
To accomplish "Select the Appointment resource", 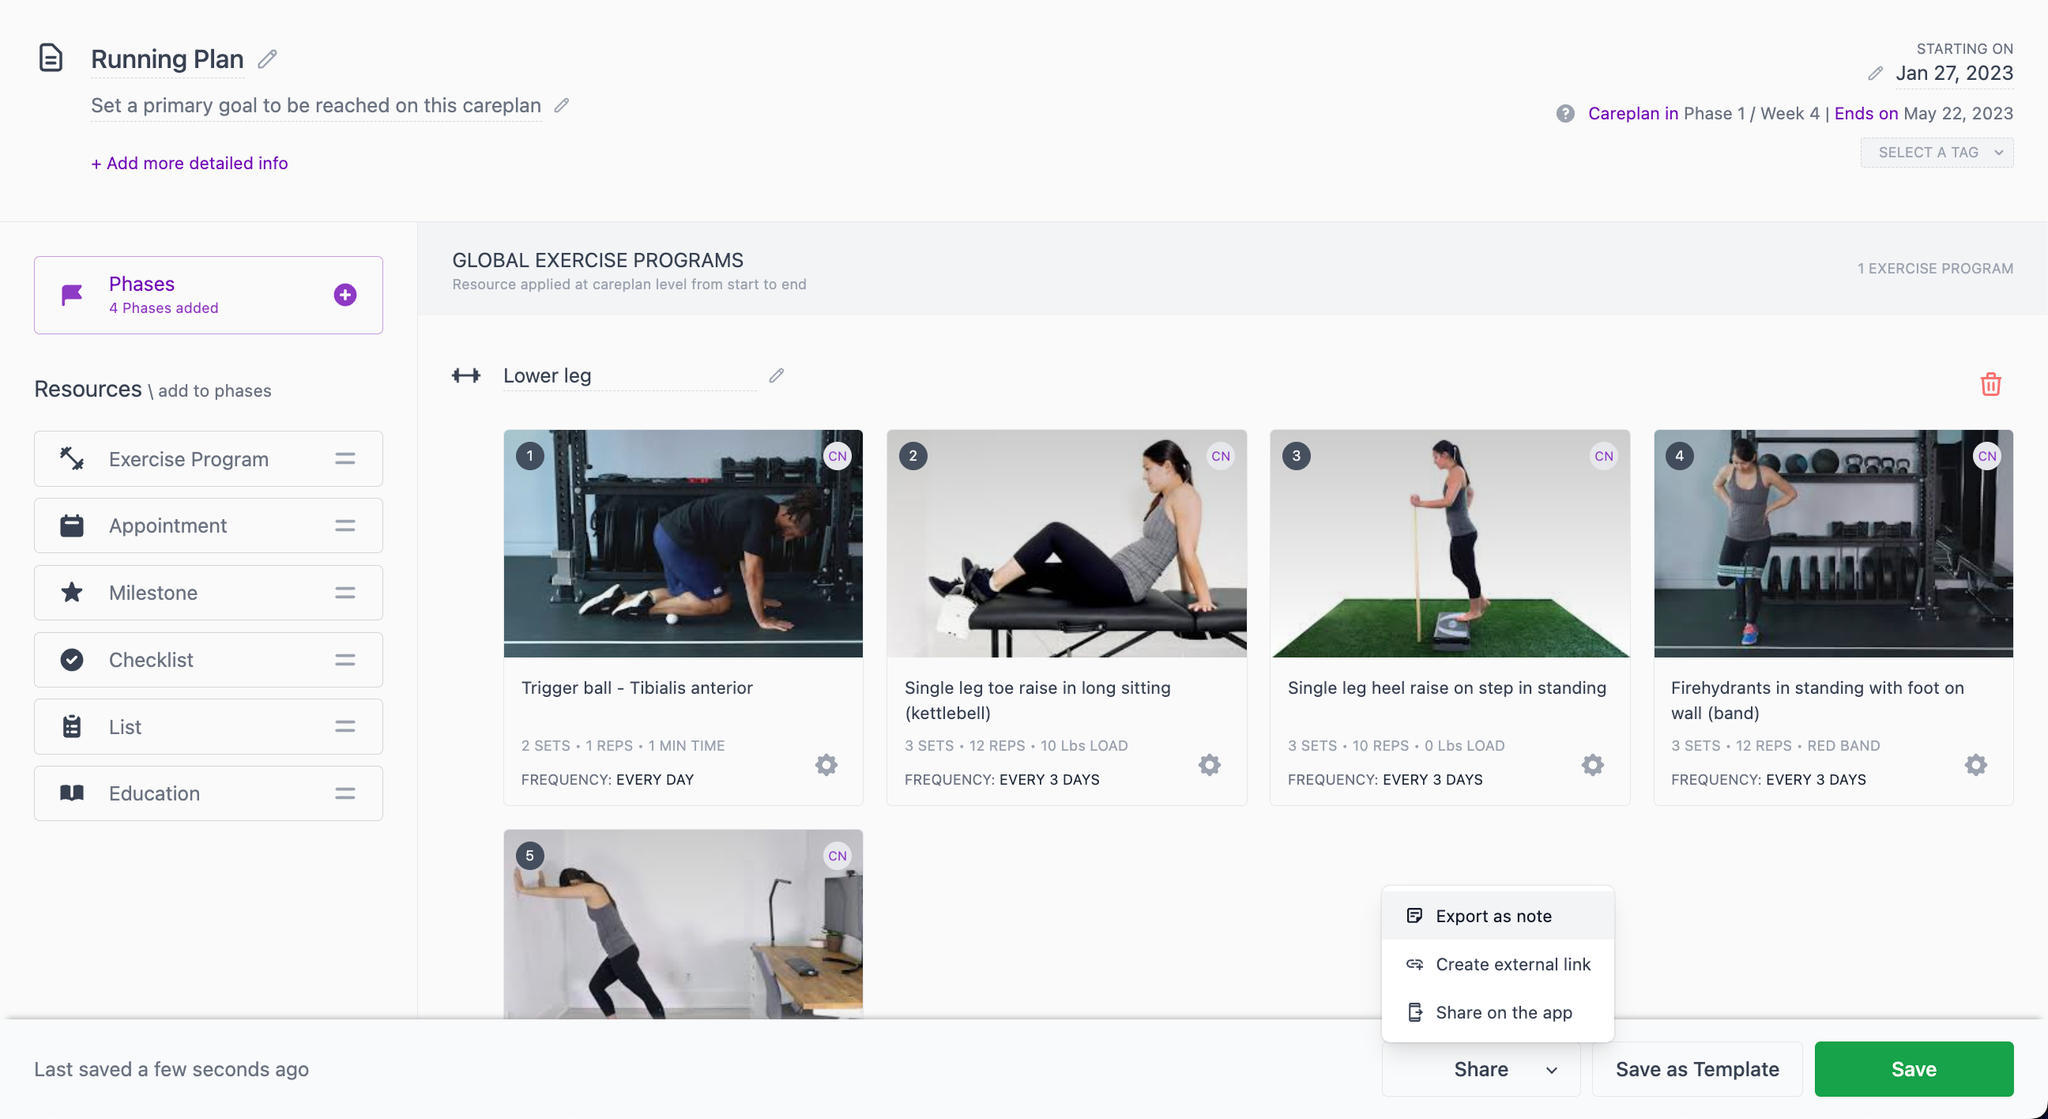I will coord(208,526).
